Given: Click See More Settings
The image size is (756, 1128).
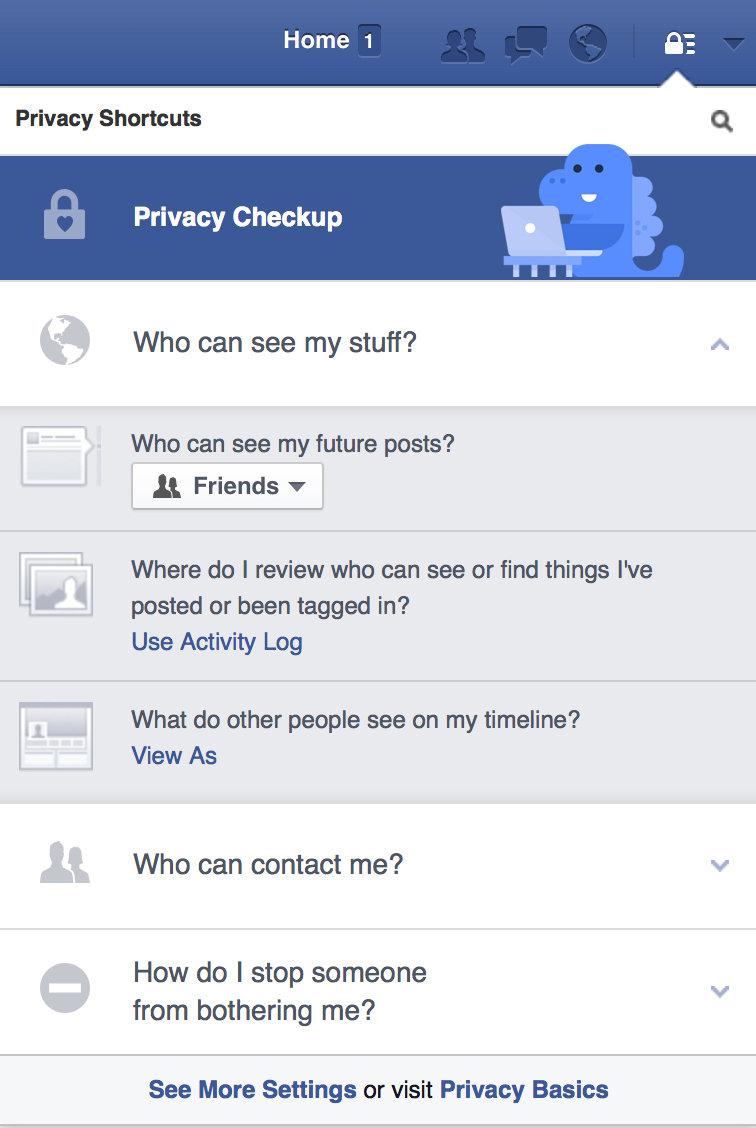Looking at the screenshot, I should [250, 1090].
